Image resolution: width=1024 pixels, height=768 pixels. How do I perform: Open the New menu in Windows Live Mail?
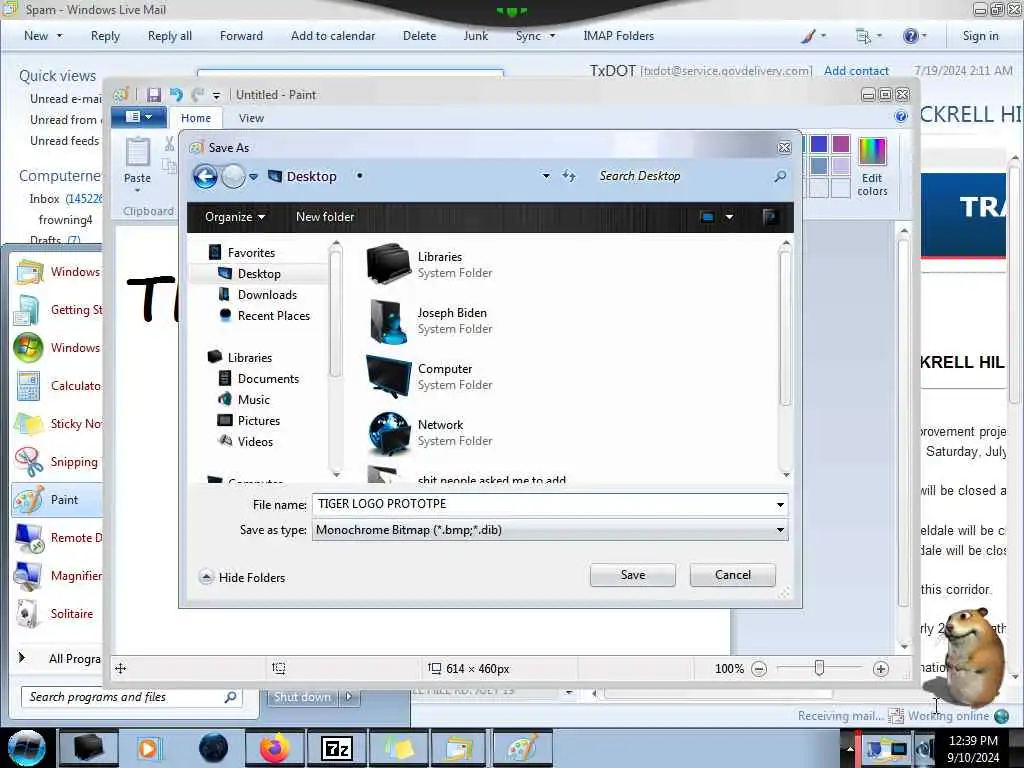pos(43,36)
